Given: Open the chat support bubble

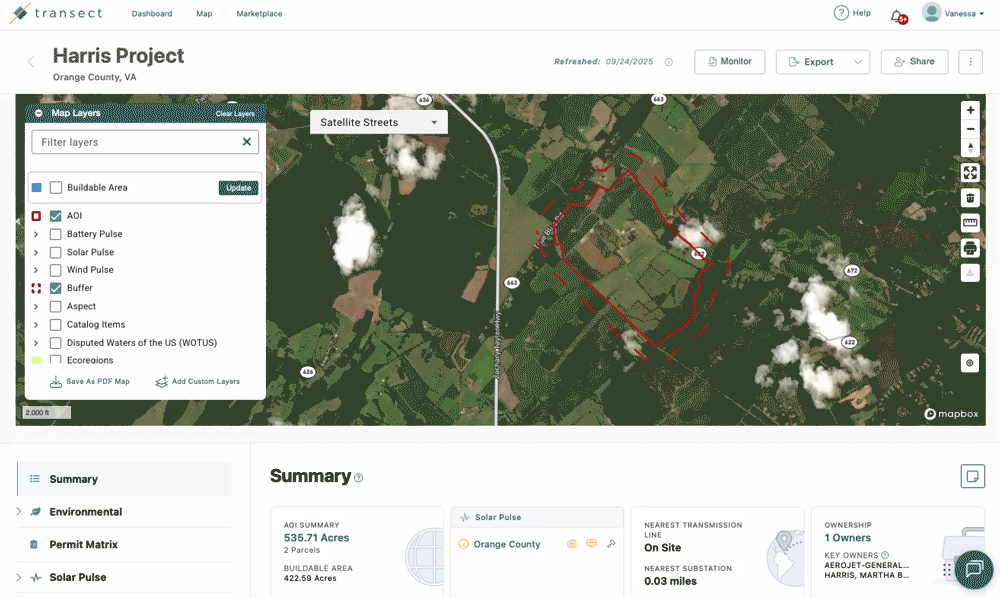Looking at the screenshot, I should tap(972, 569).
